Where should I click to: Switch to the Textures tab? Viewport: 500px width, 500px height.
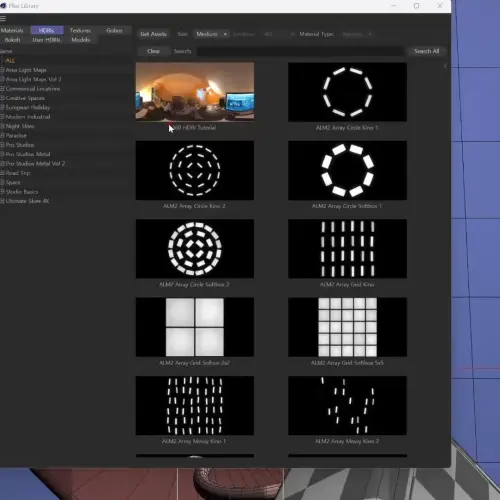(x=80, y=30)
